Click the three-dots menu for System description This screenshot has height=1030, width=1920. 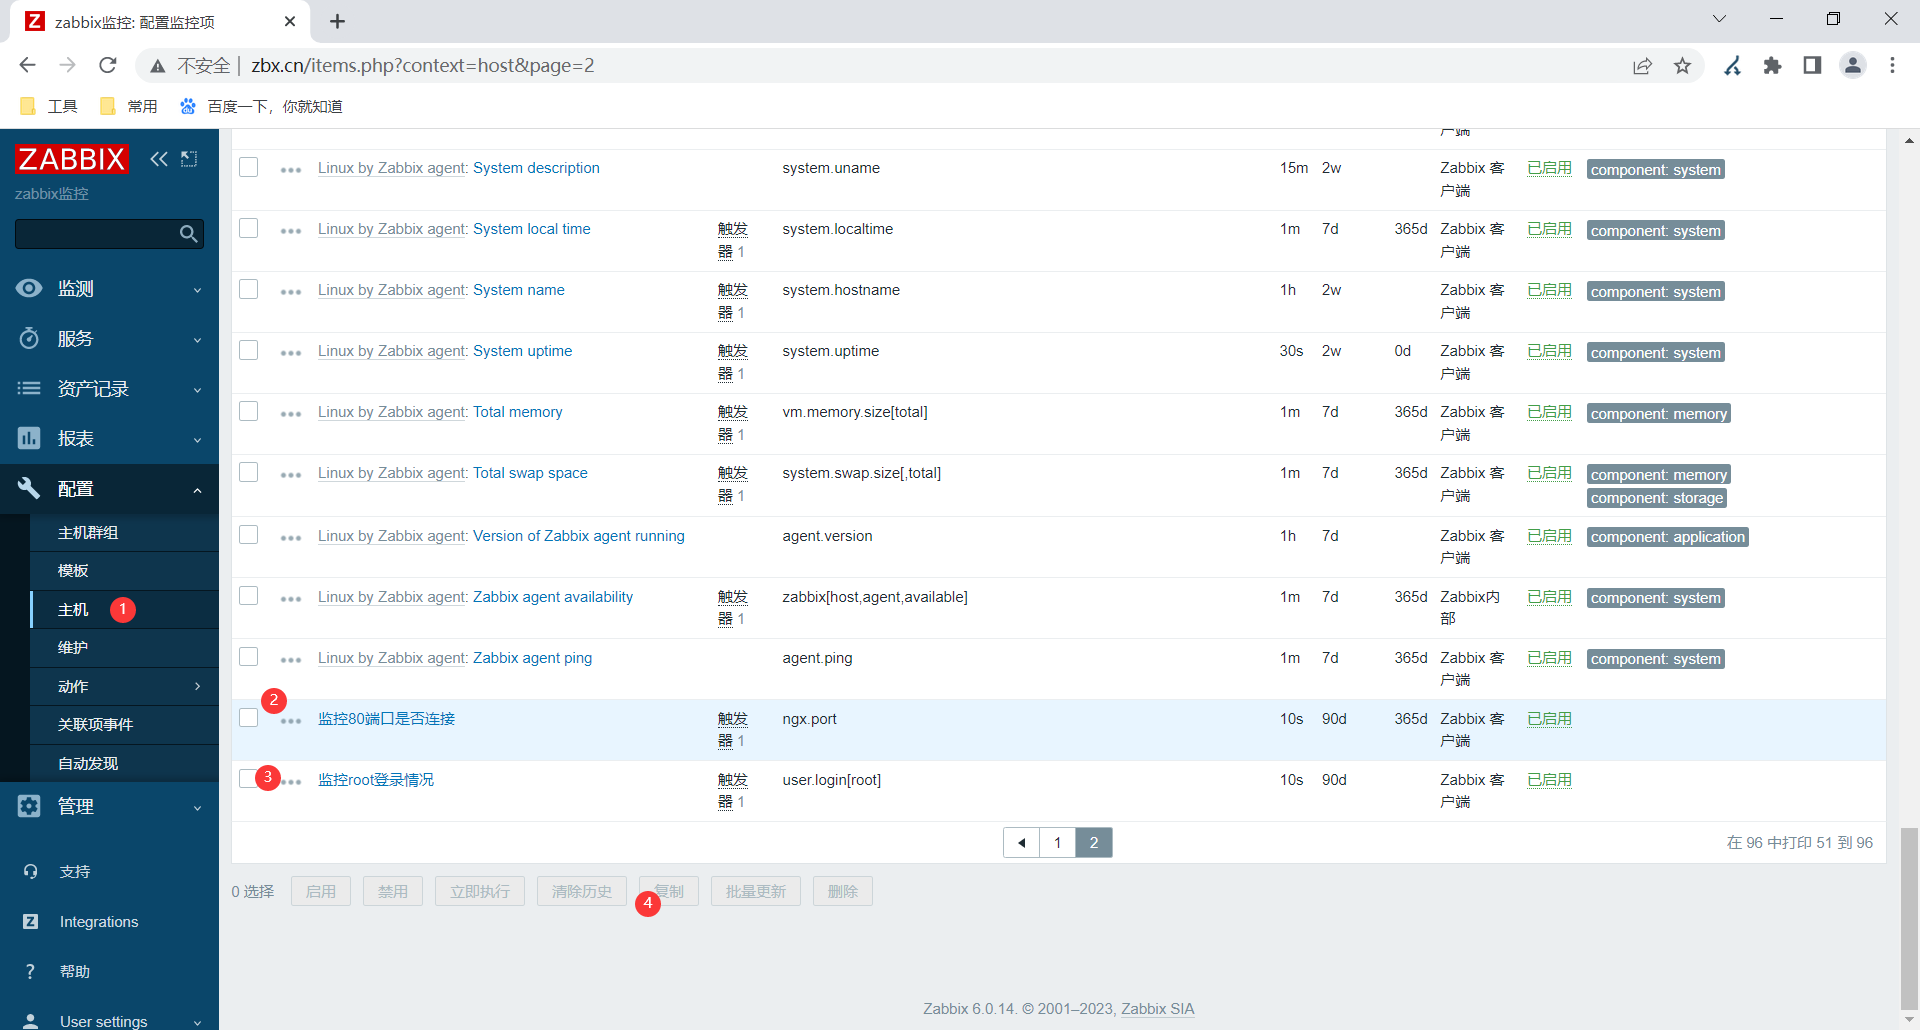(x=291, y=170)
